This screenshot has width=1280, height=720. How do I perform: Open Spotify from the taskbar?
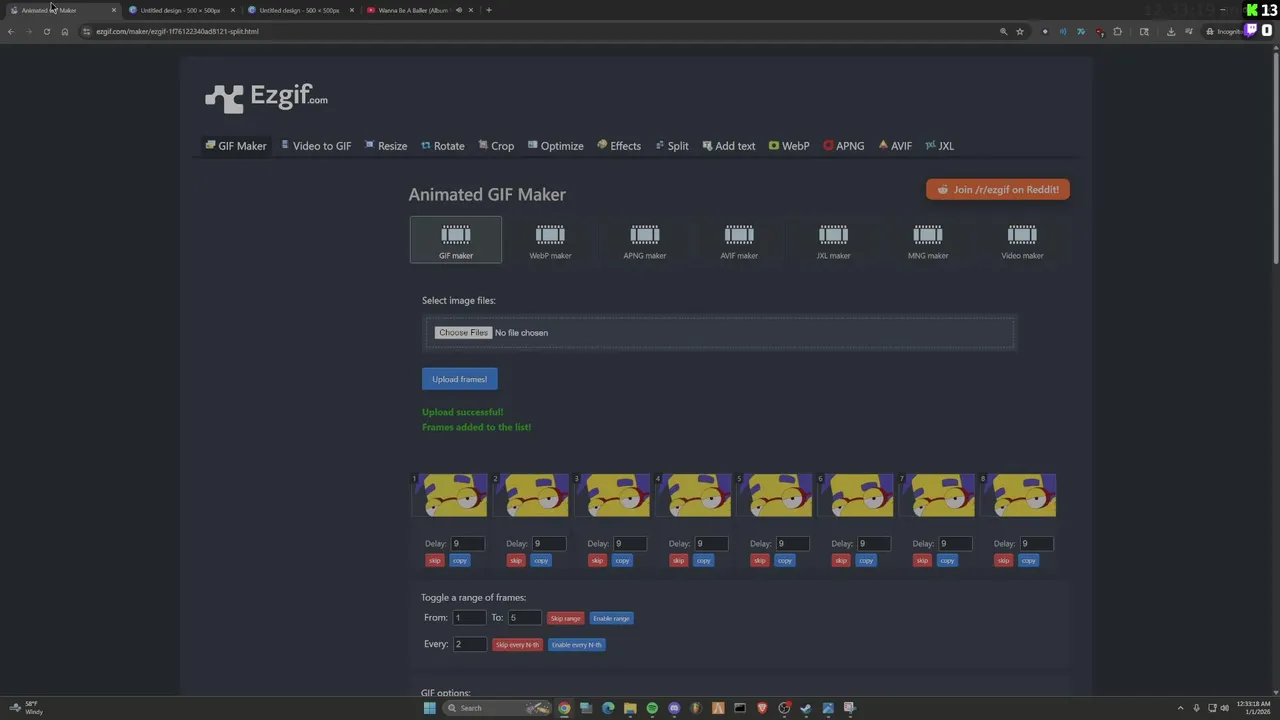[652, 708]
